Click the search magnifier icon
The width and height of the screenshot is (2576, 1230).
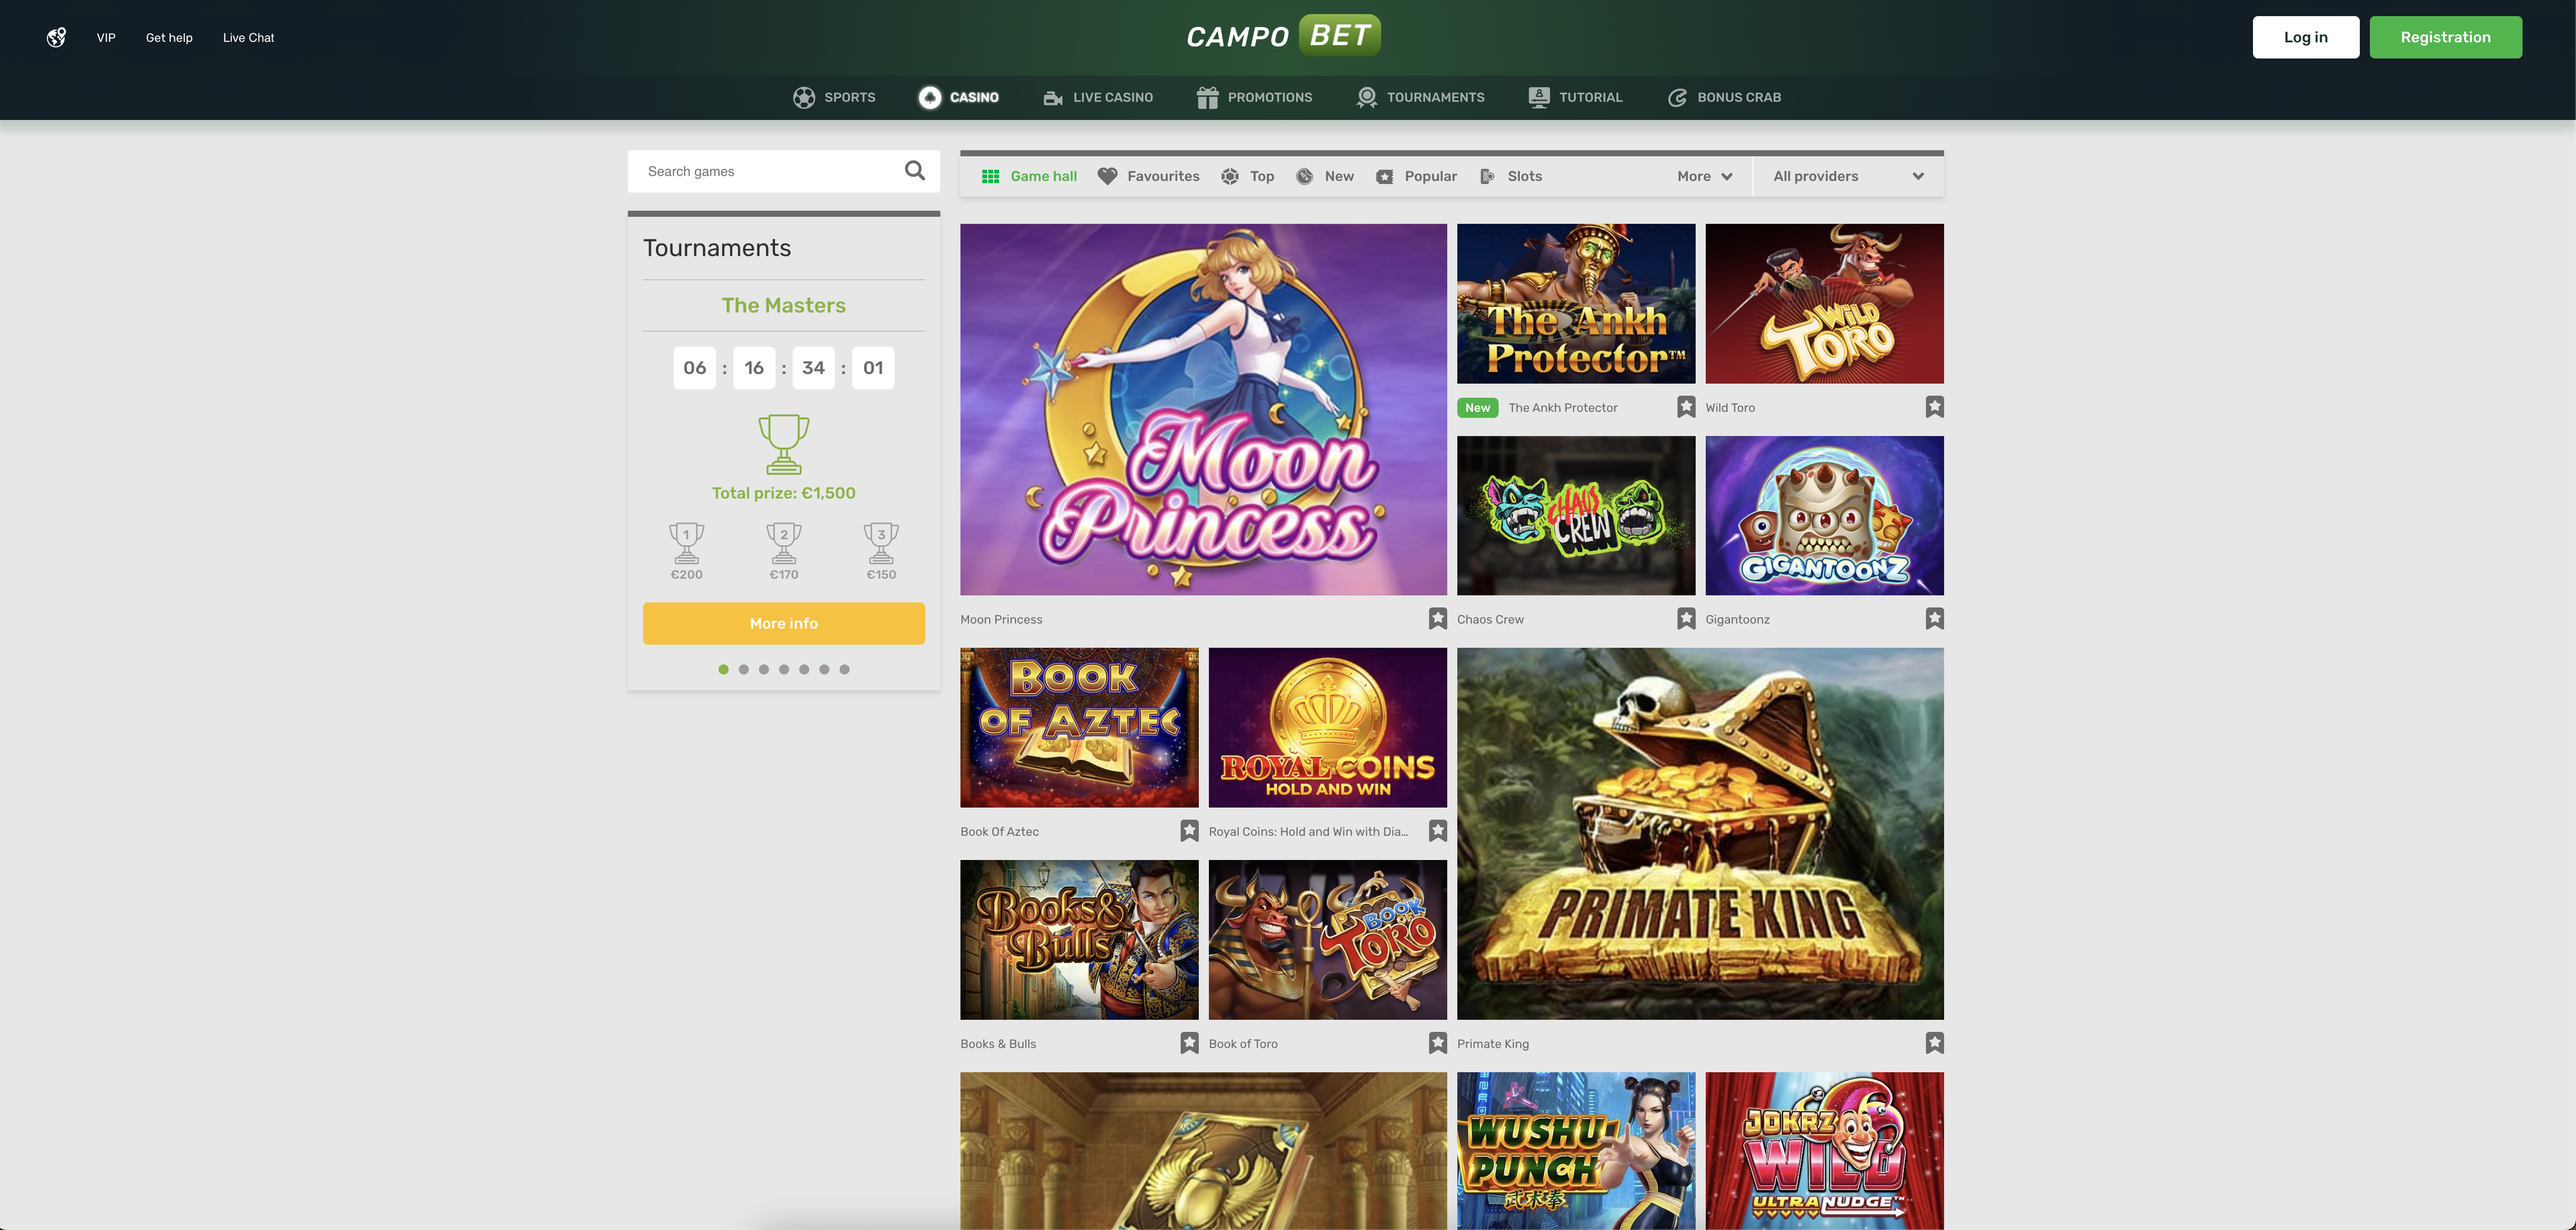(914, 171)
